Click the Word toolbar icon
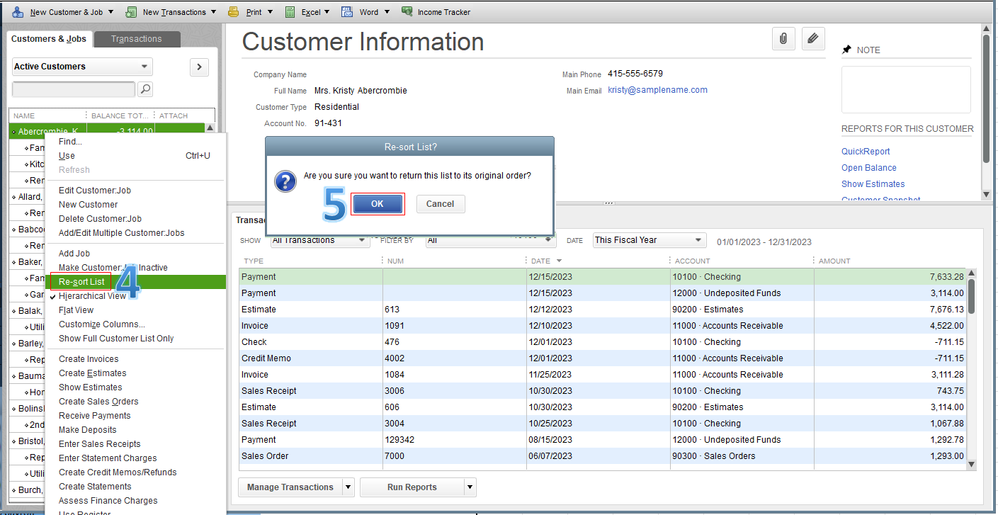The image size is (998, 515). pos(346,12)
